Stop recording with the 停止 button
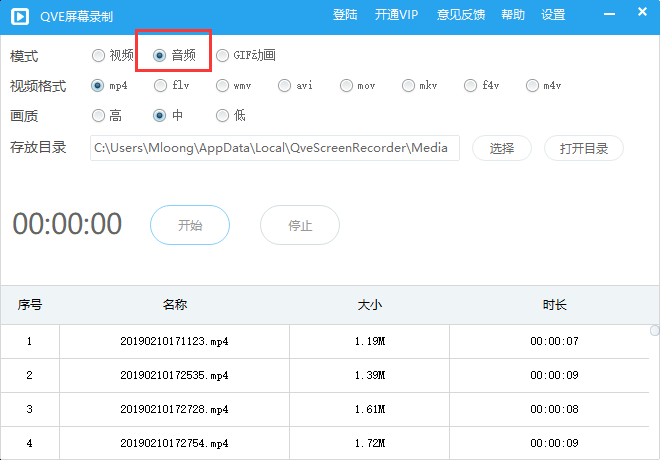Screen dimensions: 660x460 [x=300, y=225]
